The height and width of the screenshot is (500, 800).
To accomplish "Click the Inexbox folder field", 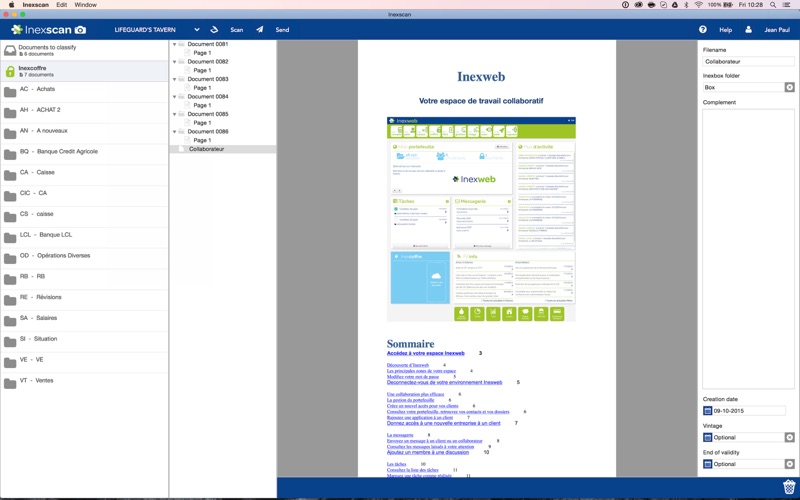I will 743,87.
